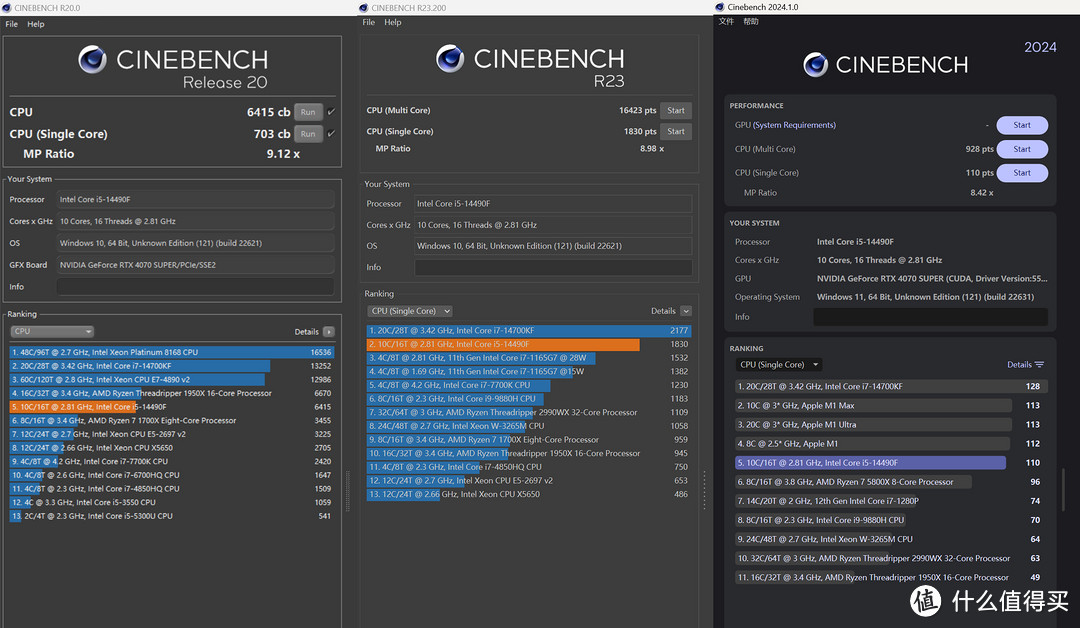Open the Help menu in Cinebench R20
This screenshot has width=1080, height=628.
tap(36, 24)
